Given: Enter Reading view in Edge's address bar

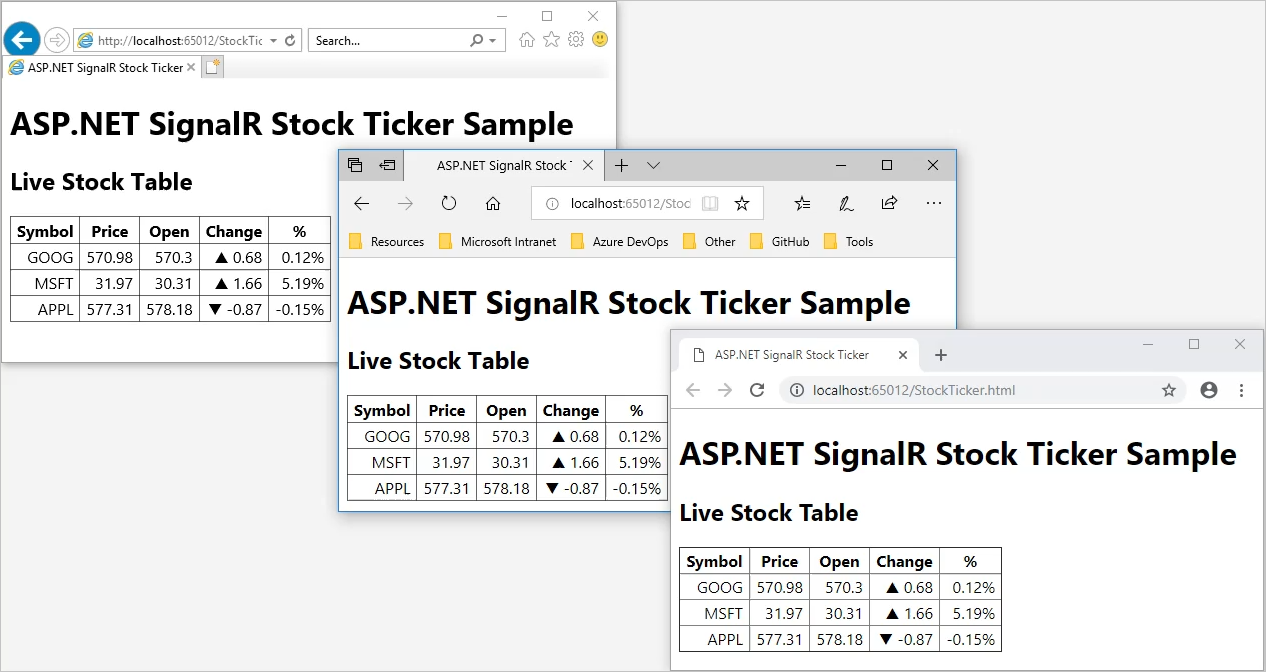Looking at the screenshot, I should pos(711,203).
